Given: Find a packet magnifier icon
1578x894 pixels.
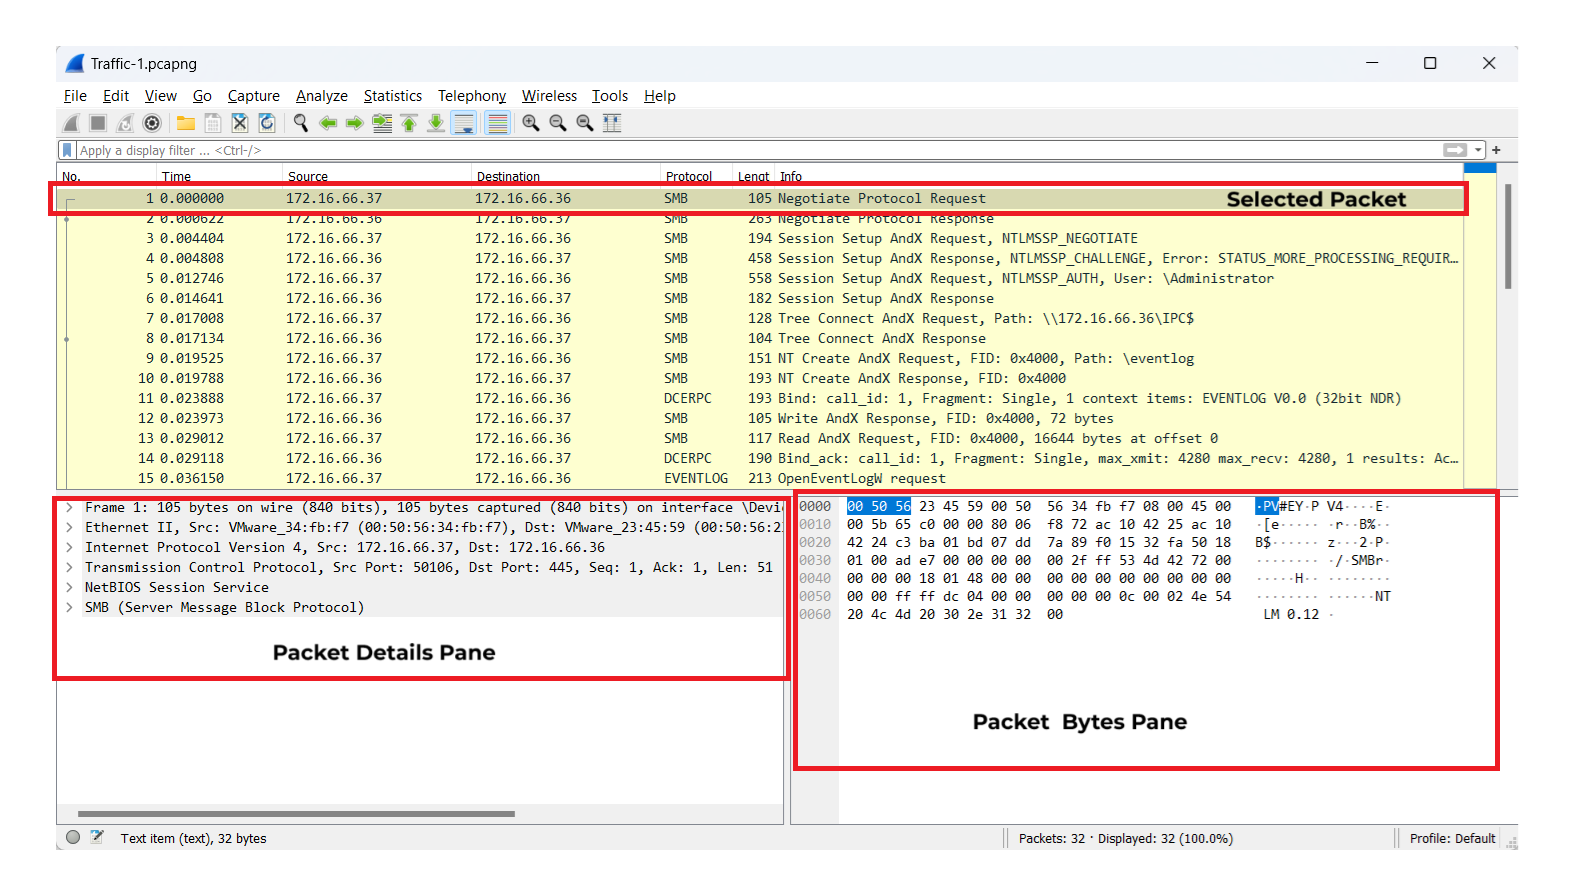Looking at the screenshot, I should (301, 123).
